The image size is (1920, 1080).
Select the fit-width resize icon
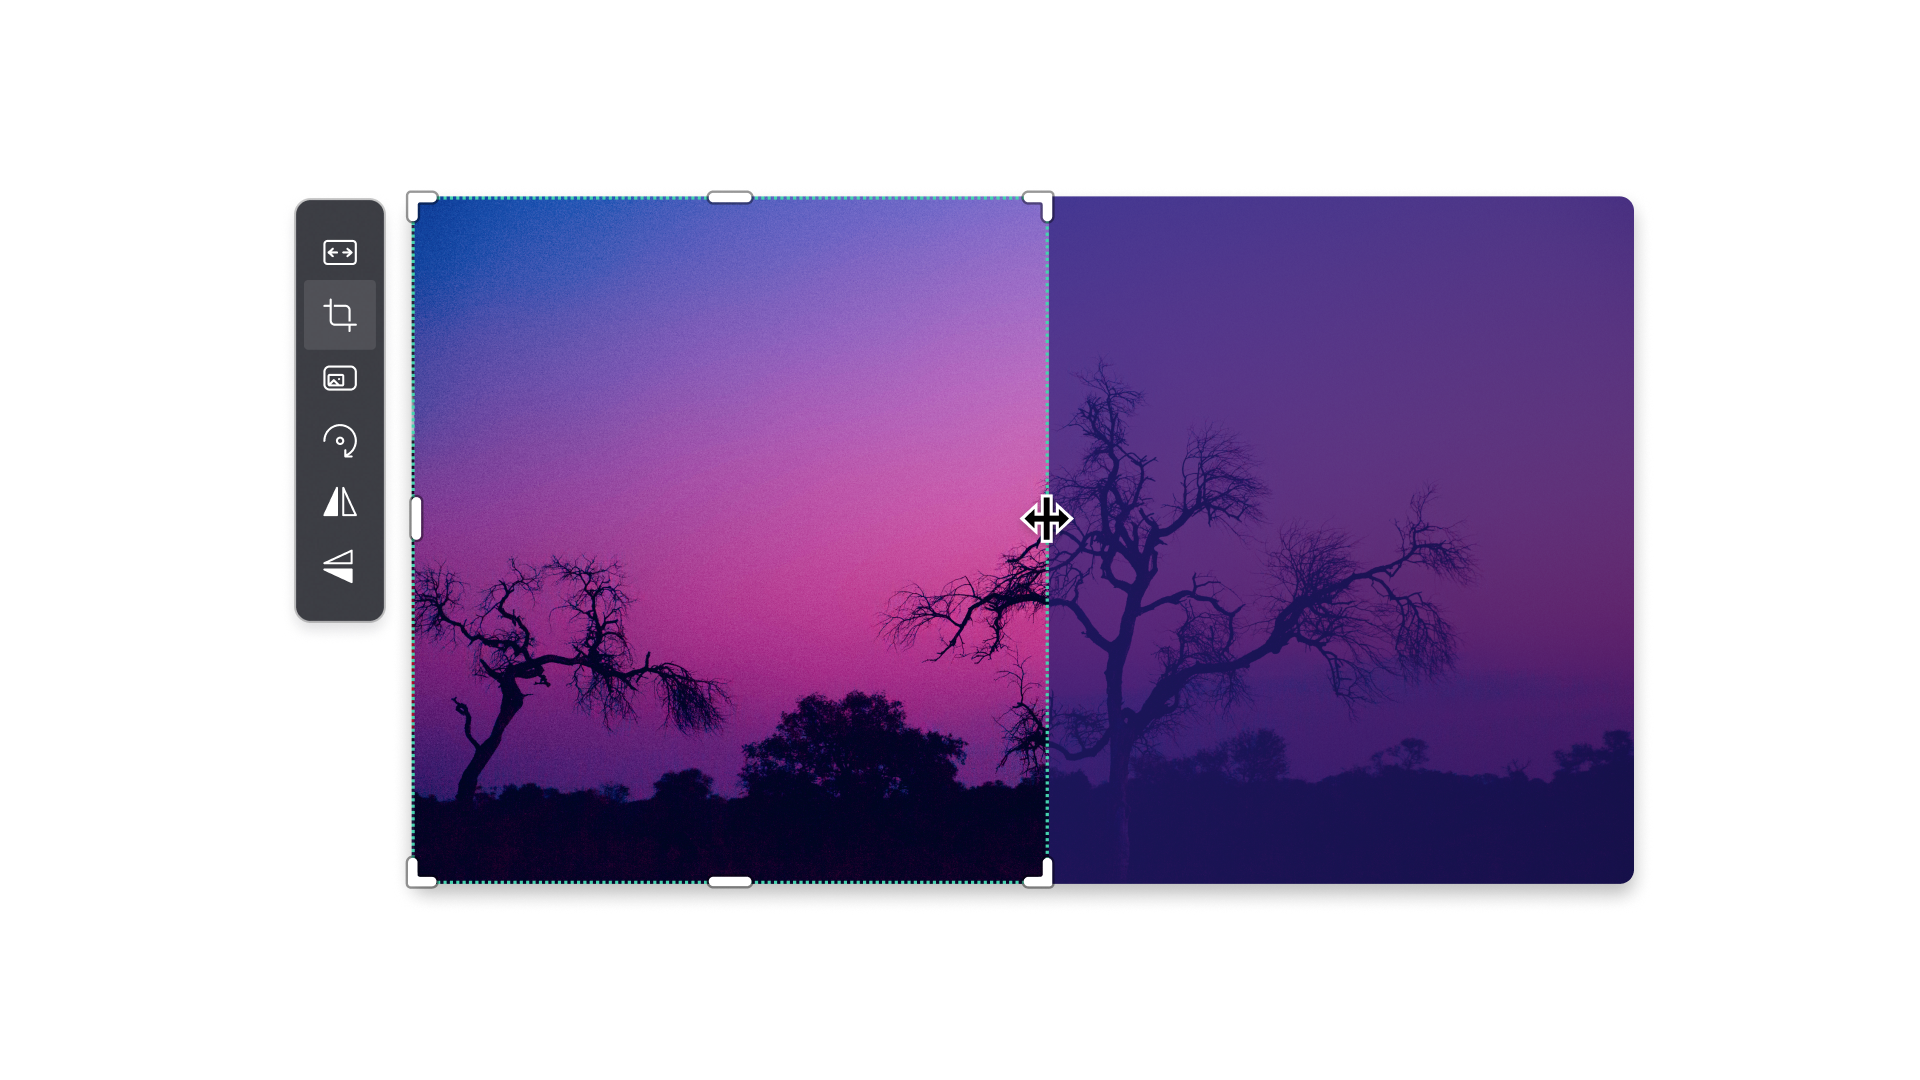340,252
